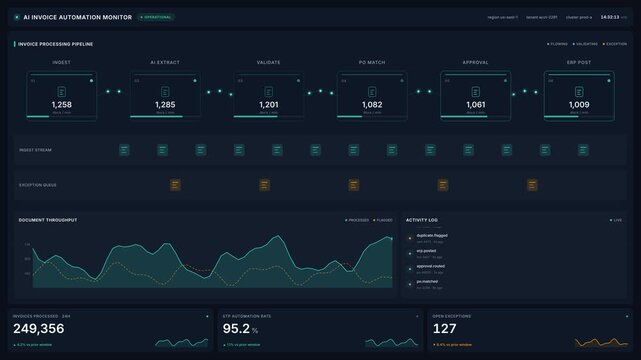Image resolution: width=641 pixels, height=360 pixels.
Task: Click the EXCEPTION QUEUE row label
Action: point(38,185)
